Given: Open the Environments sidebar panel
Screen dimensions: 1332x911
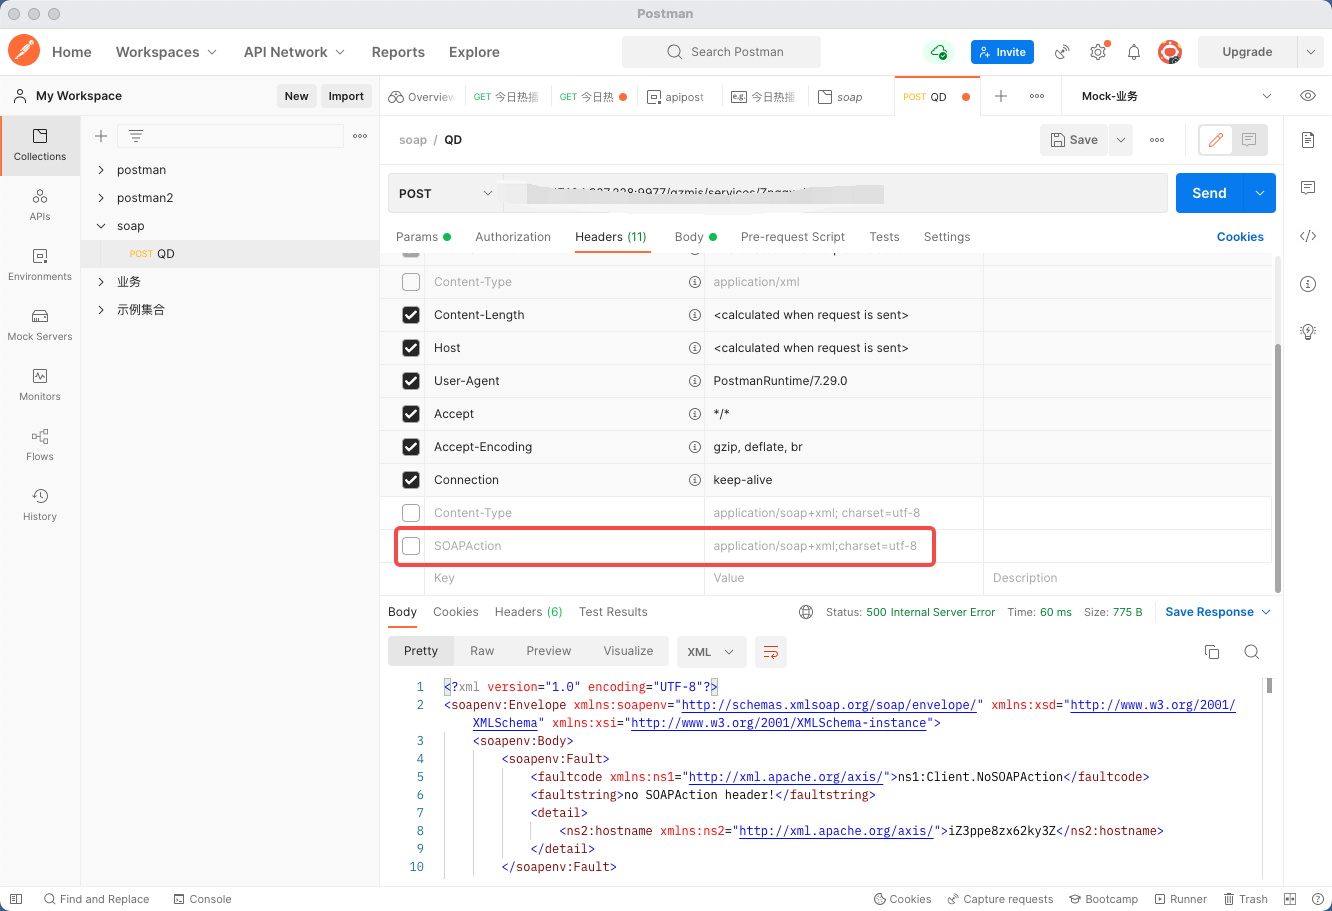Looking at the screenshot, I should (x=40, y=265).
